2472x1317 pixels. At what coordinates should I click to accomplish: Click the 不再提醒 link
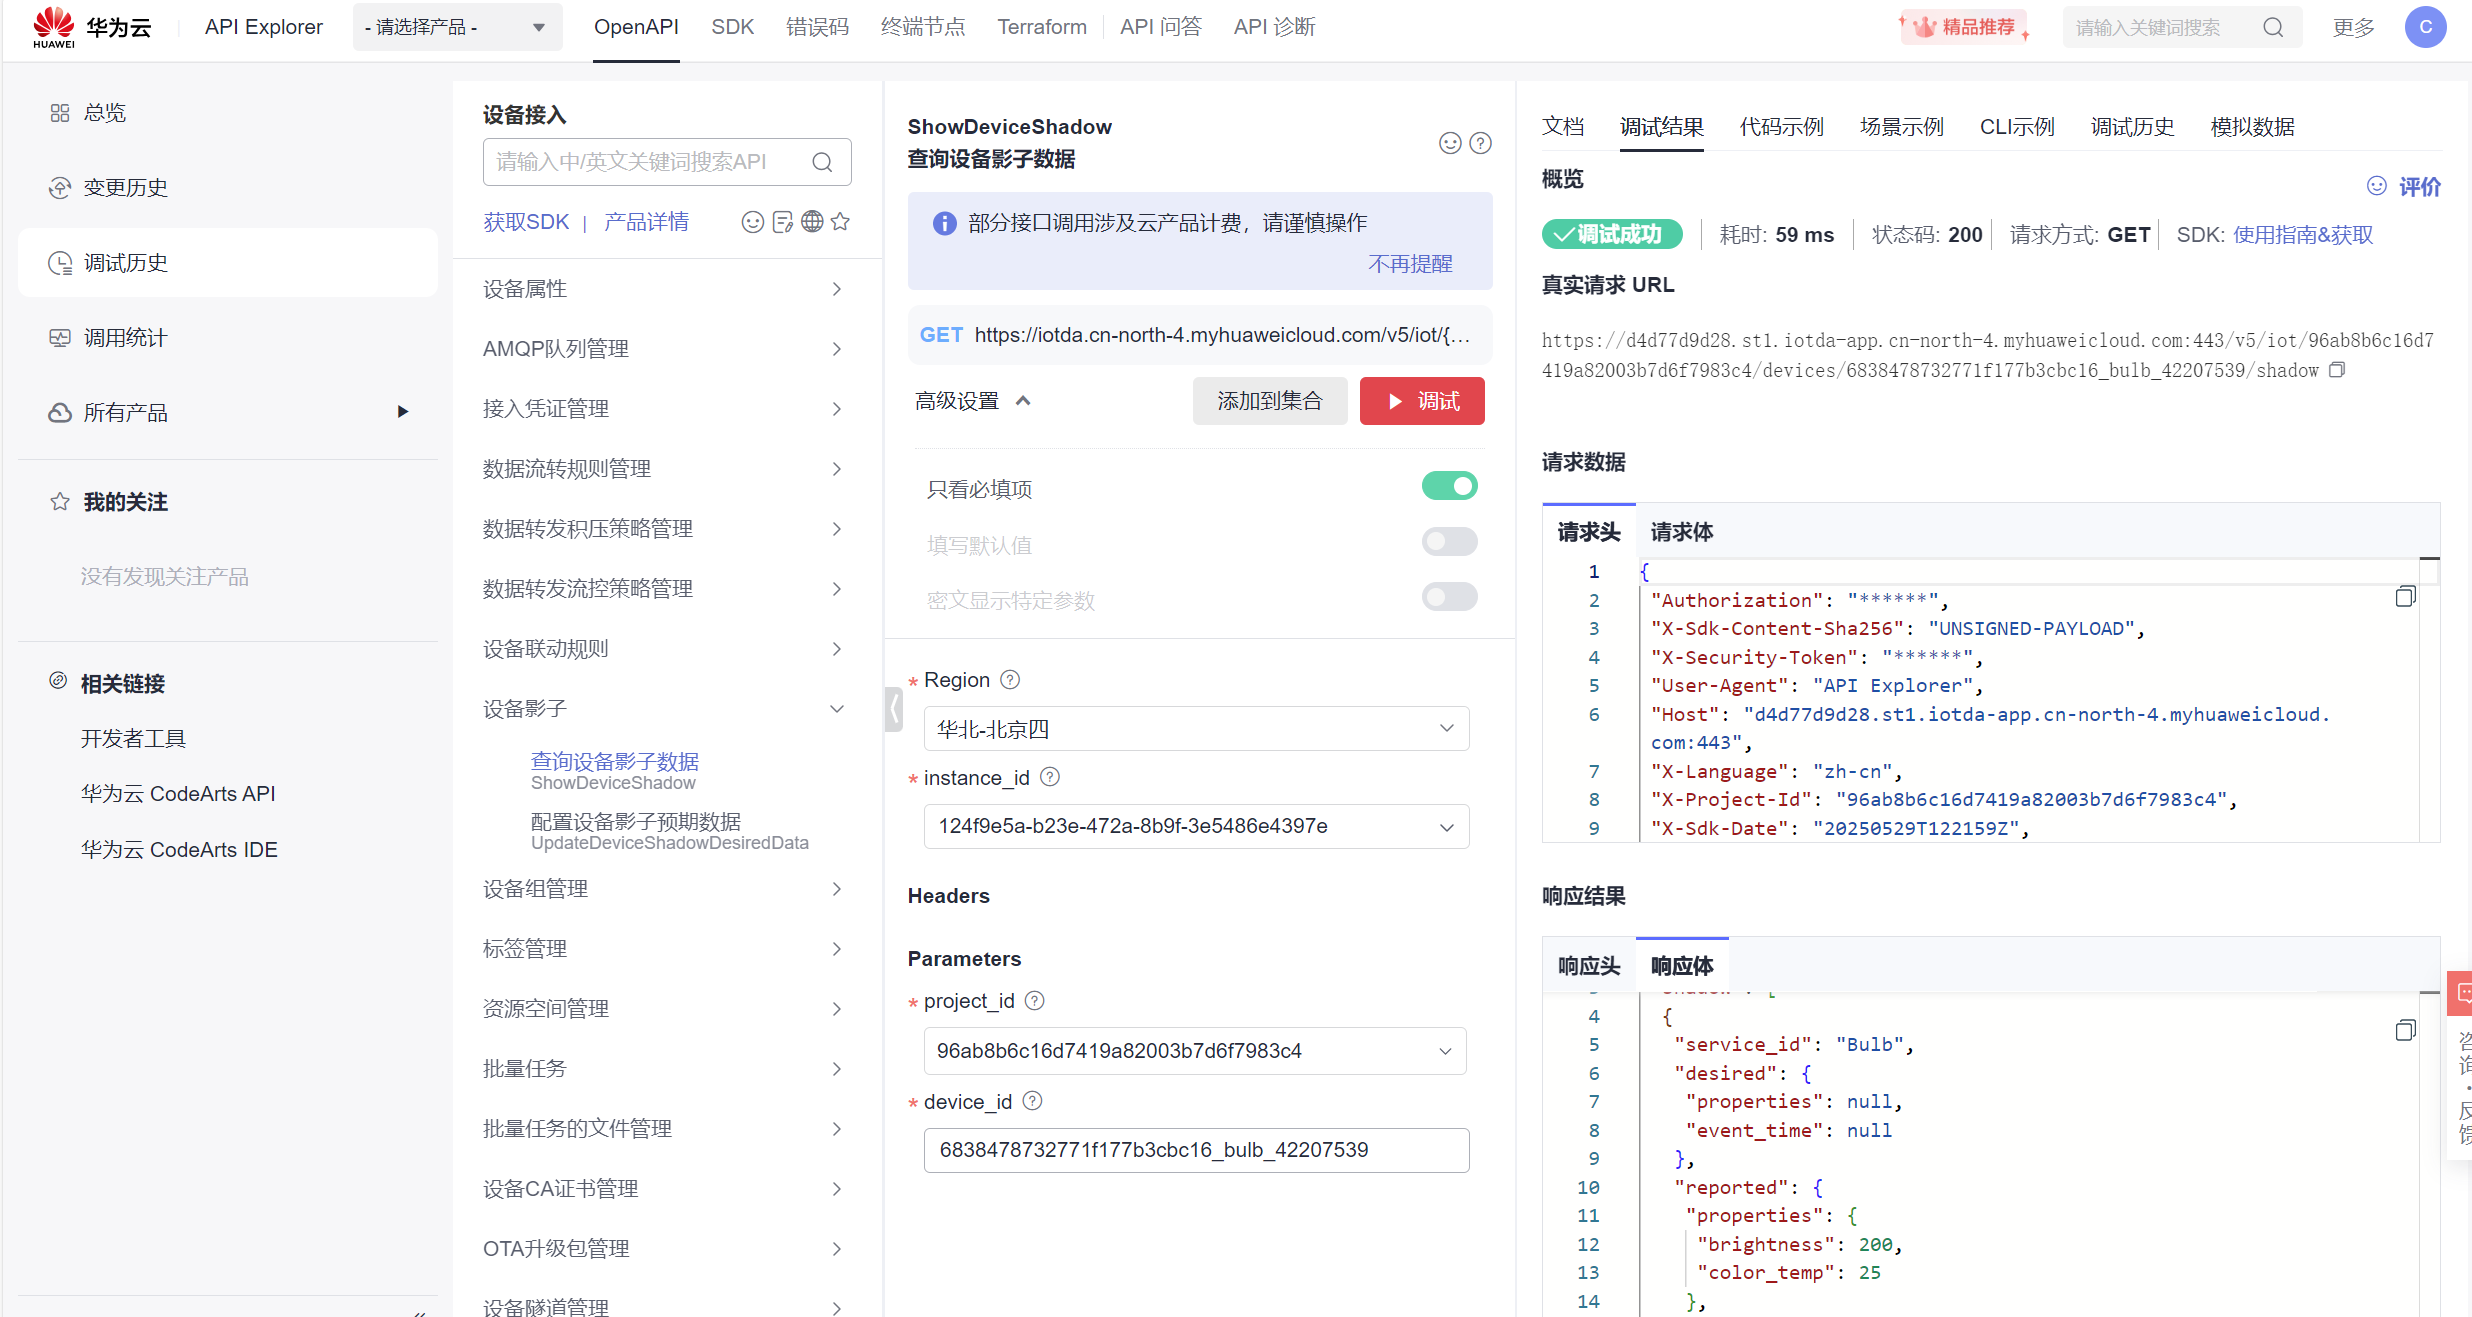tap(1410, 264)
